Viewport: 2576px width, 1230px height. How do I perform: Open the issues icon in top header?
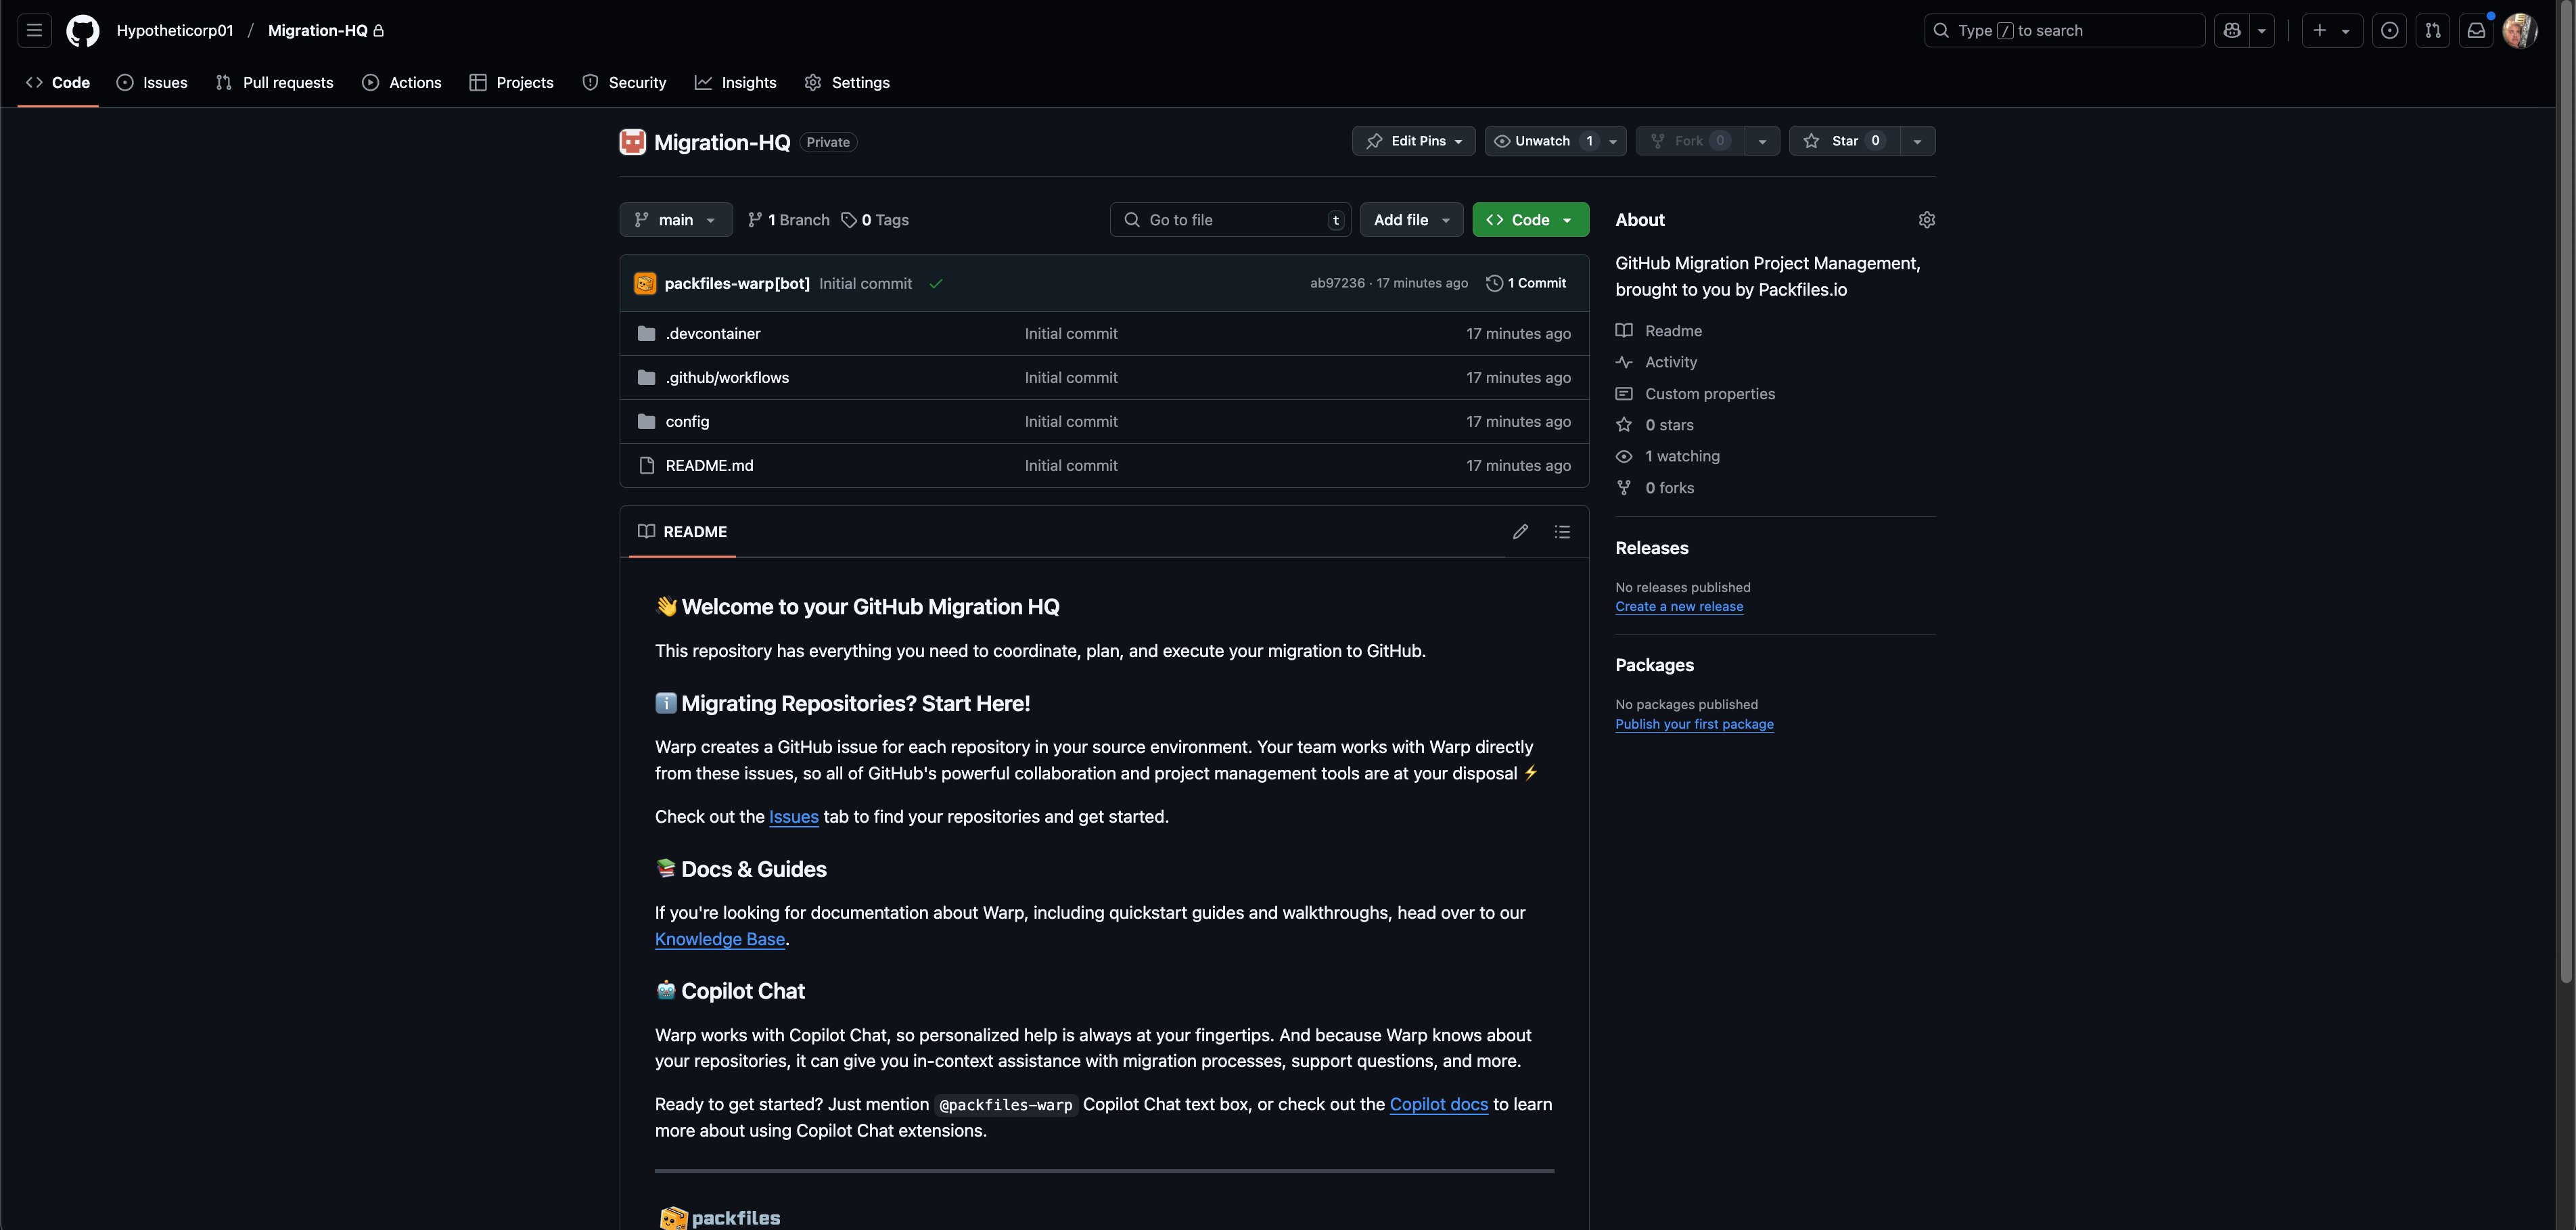point(2389,30)
